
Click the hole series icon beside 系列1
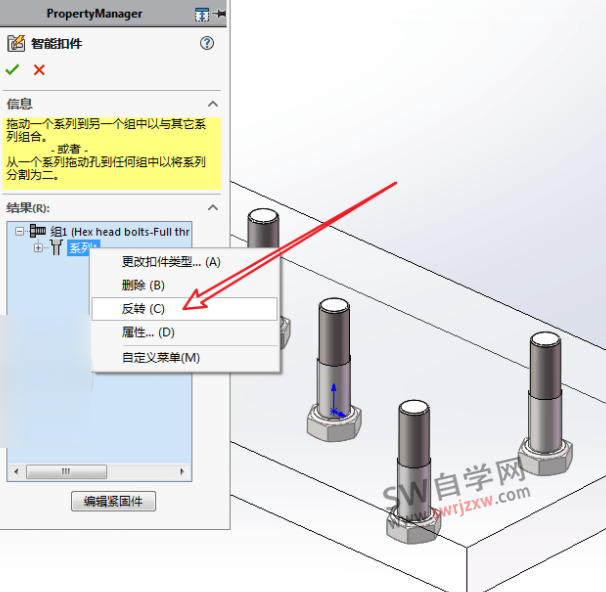tap(56, 247)
